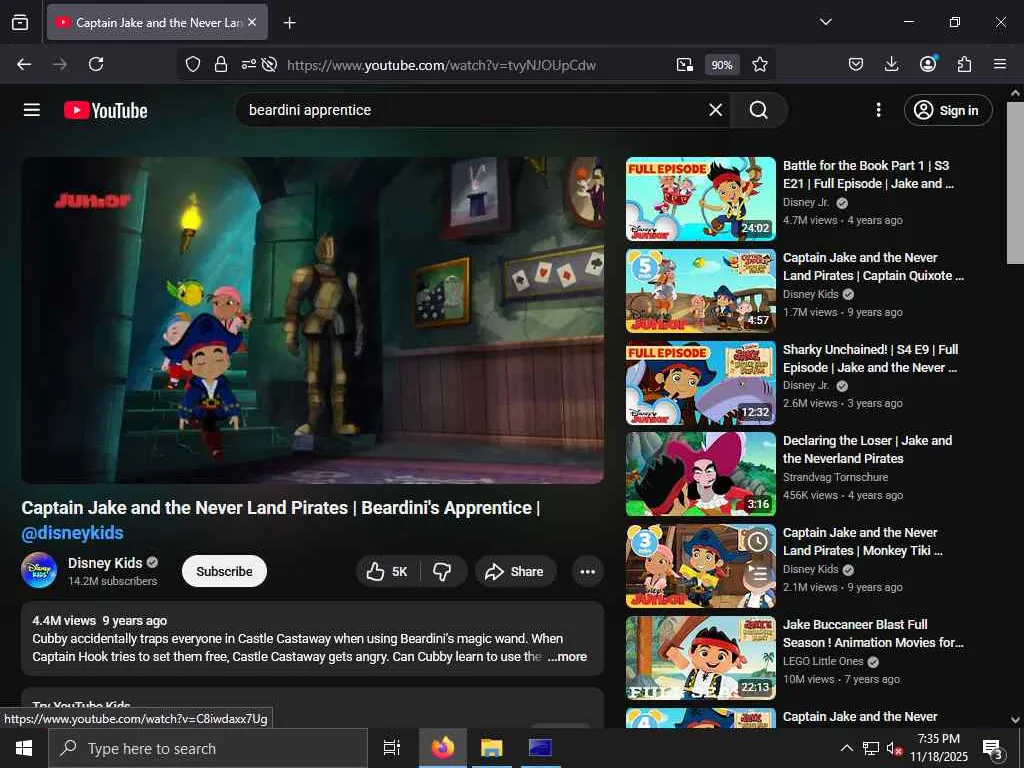The image size is (1024, 768).
Task: Click the YouTube URL in address bar
Action: [441, 65]
